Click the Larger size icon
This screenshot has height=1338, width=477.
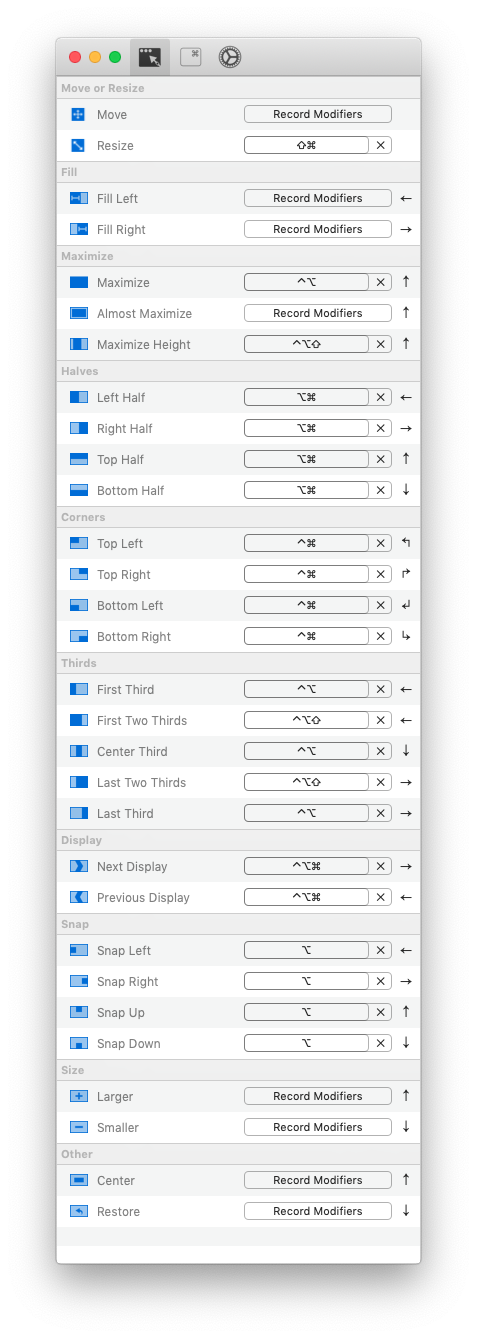pos(79,1096)
